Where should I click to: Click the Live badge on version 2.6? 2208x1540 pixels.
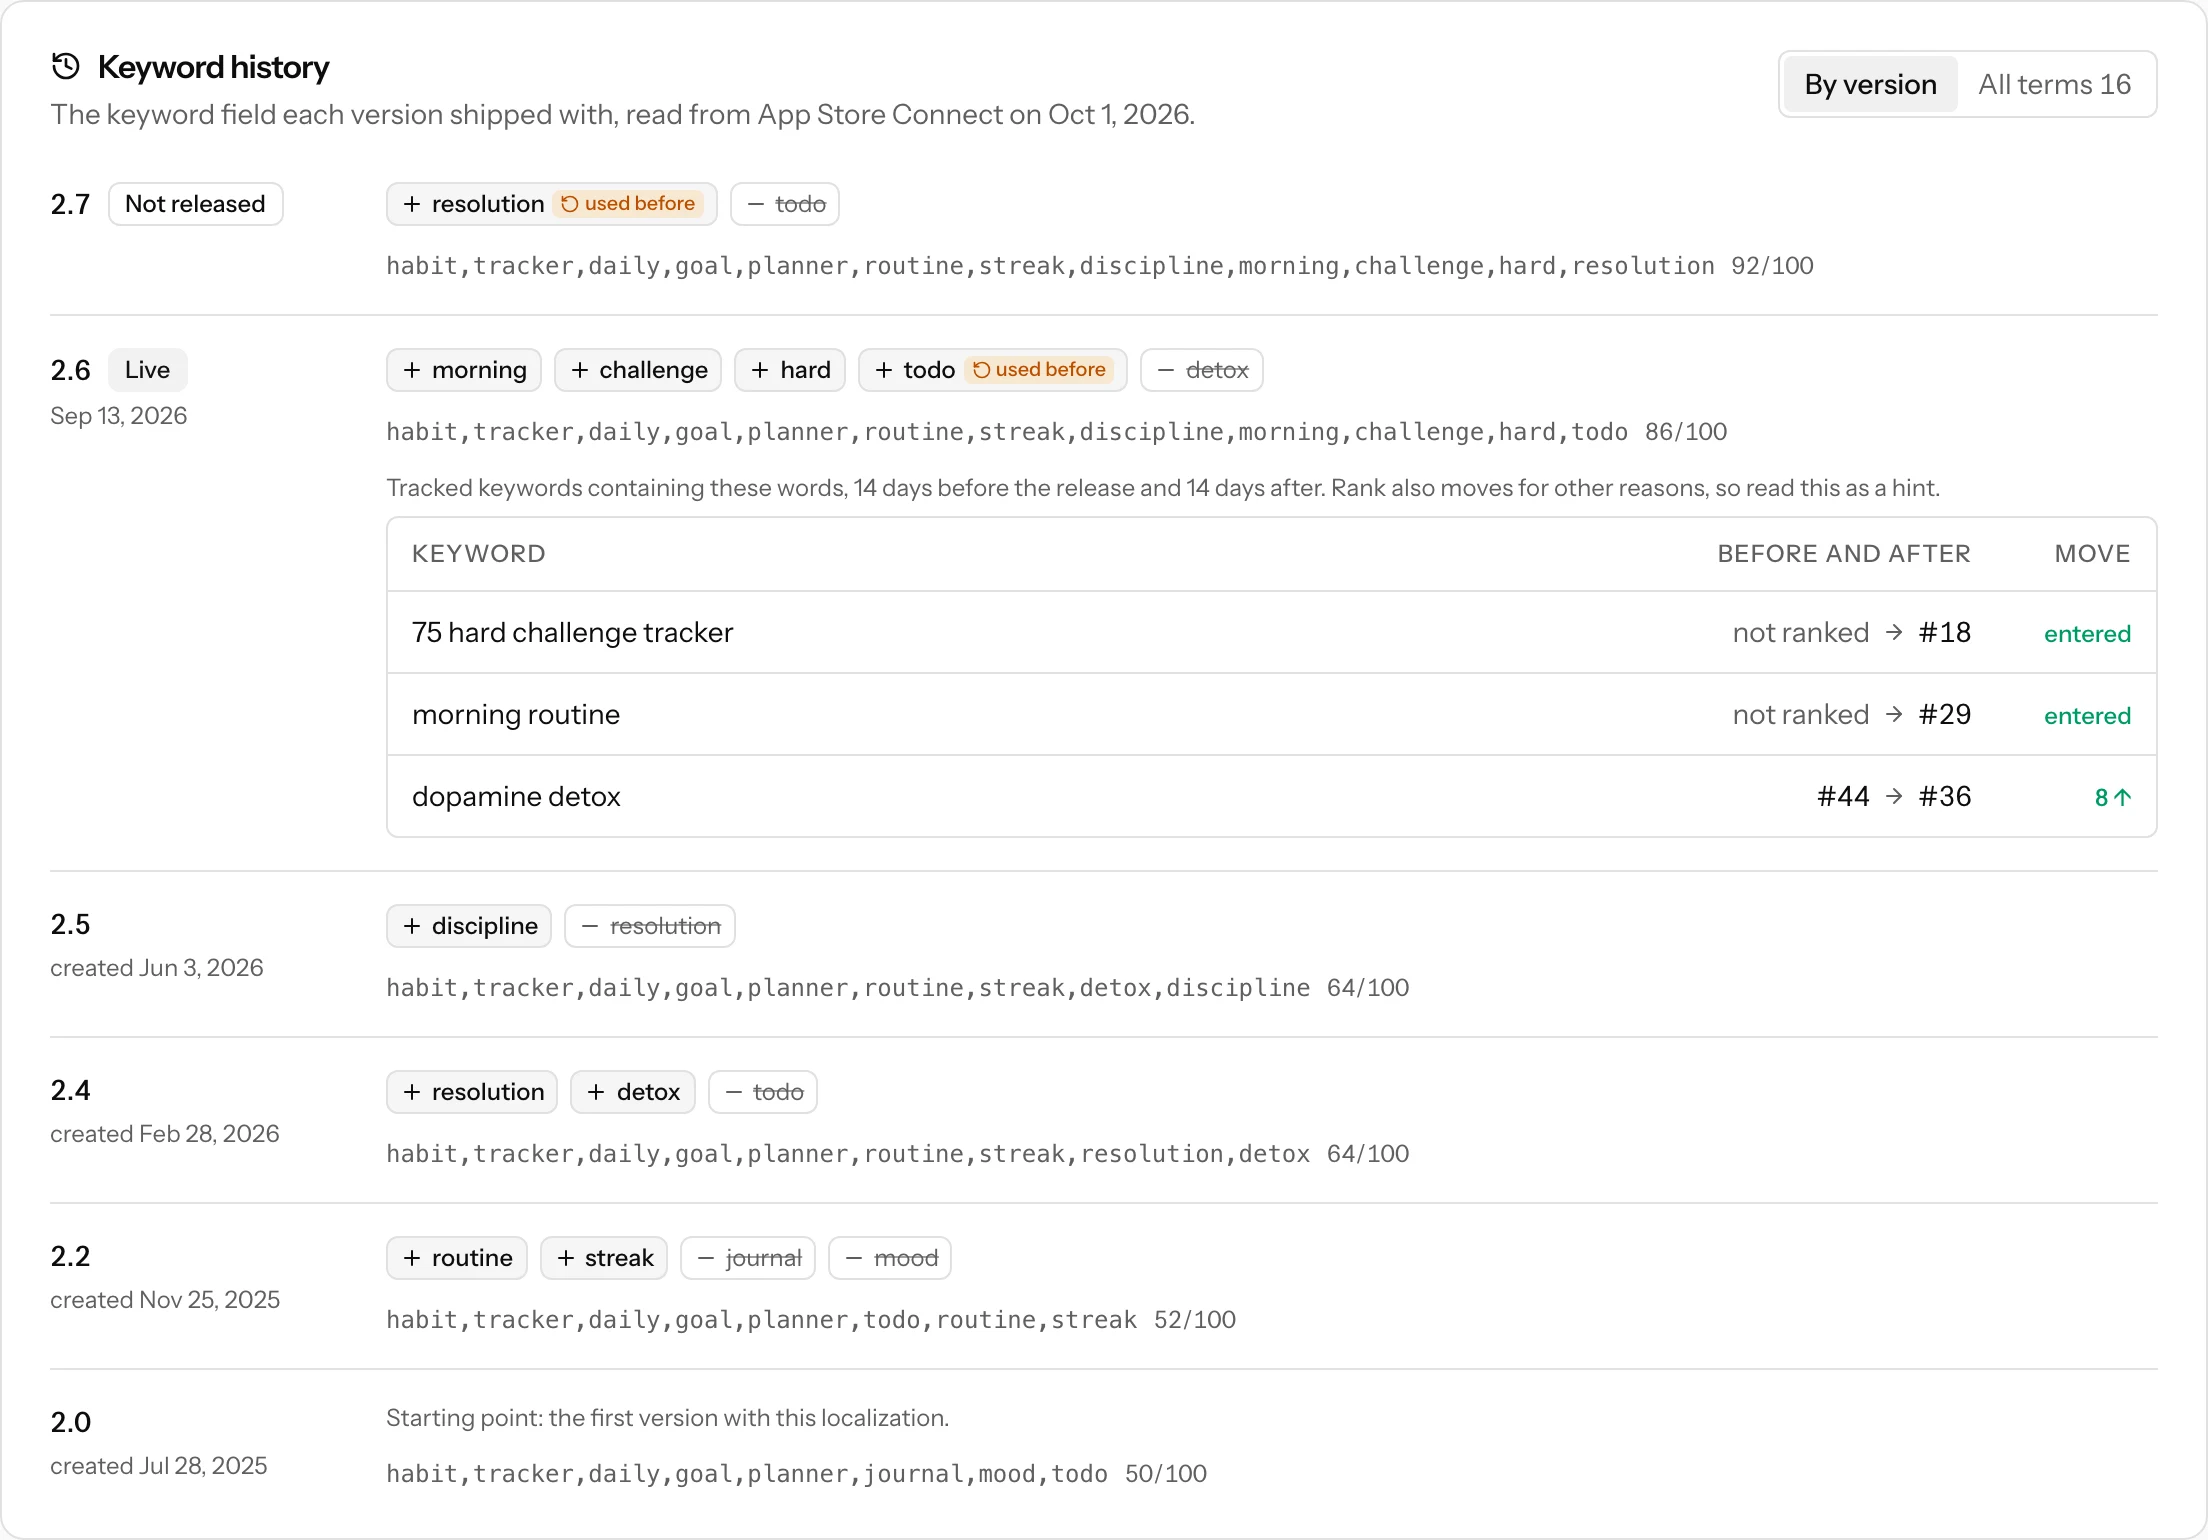pyautogui.click(x=147, y=370)
